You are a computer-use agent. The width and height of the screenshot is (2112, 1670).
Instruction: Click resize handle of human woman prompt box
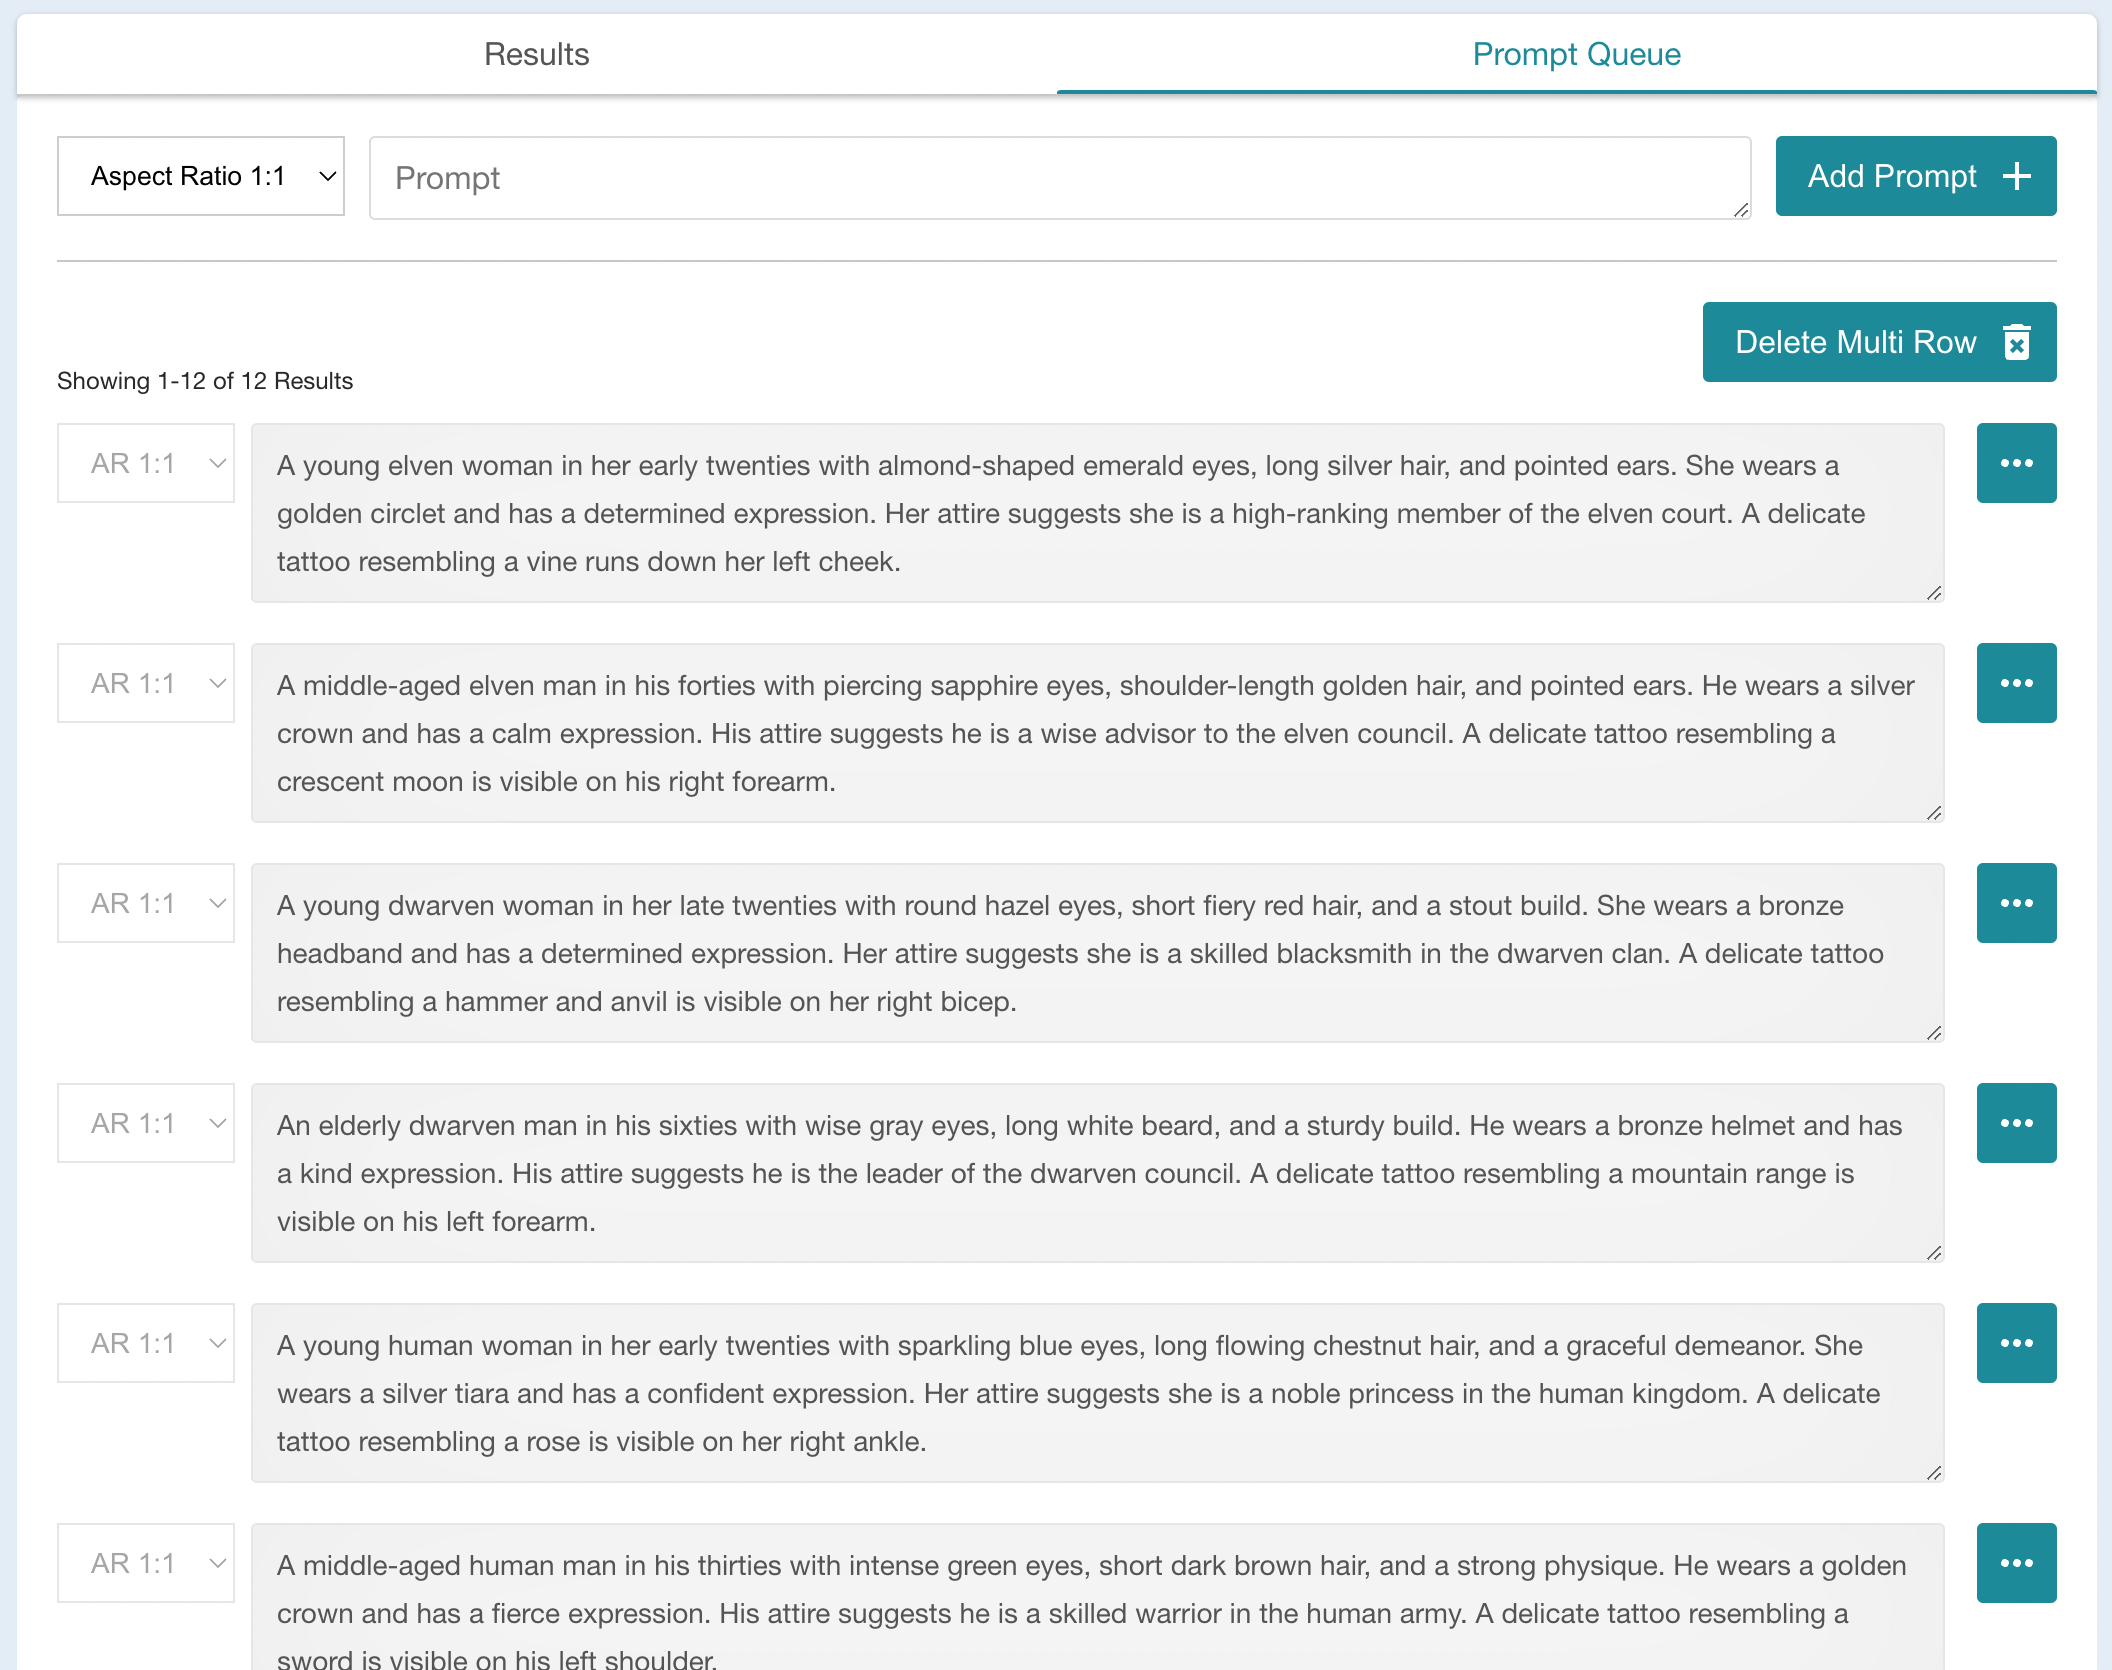(x=1934, y=1473)
